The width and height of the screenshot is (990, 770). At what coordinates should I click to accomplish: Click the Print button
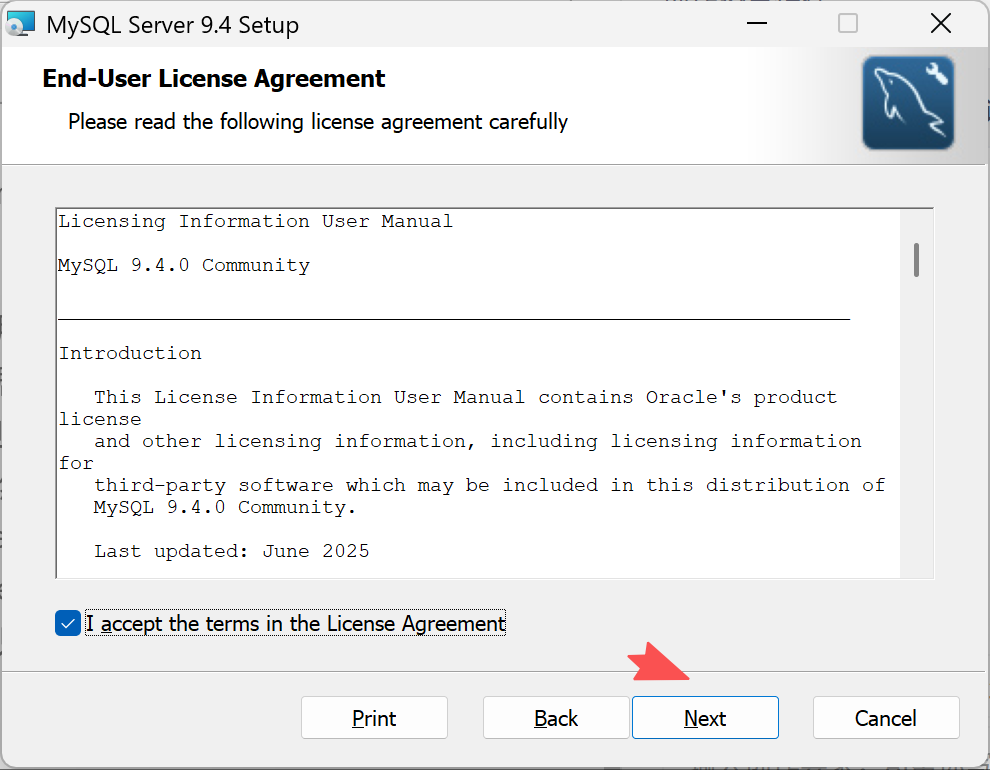[x=374, y=718]
